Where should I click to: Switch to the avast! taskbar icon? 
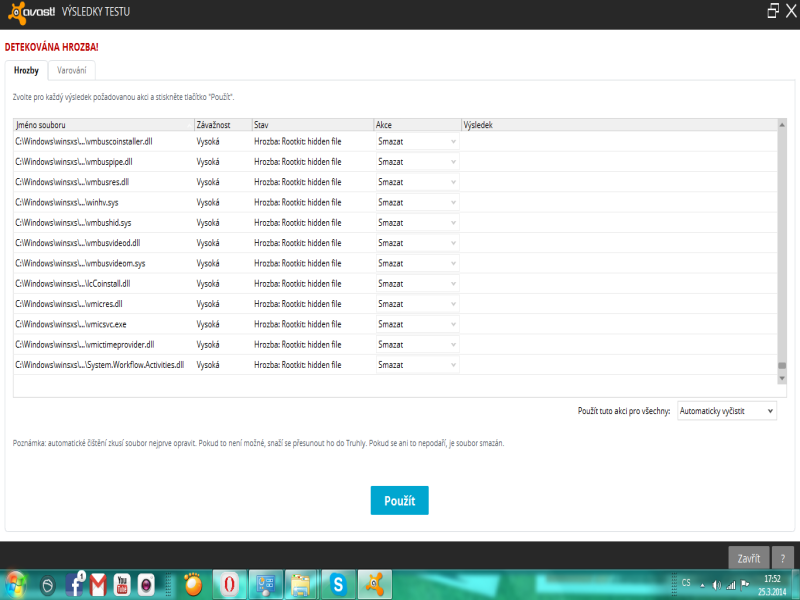point(374,585)
